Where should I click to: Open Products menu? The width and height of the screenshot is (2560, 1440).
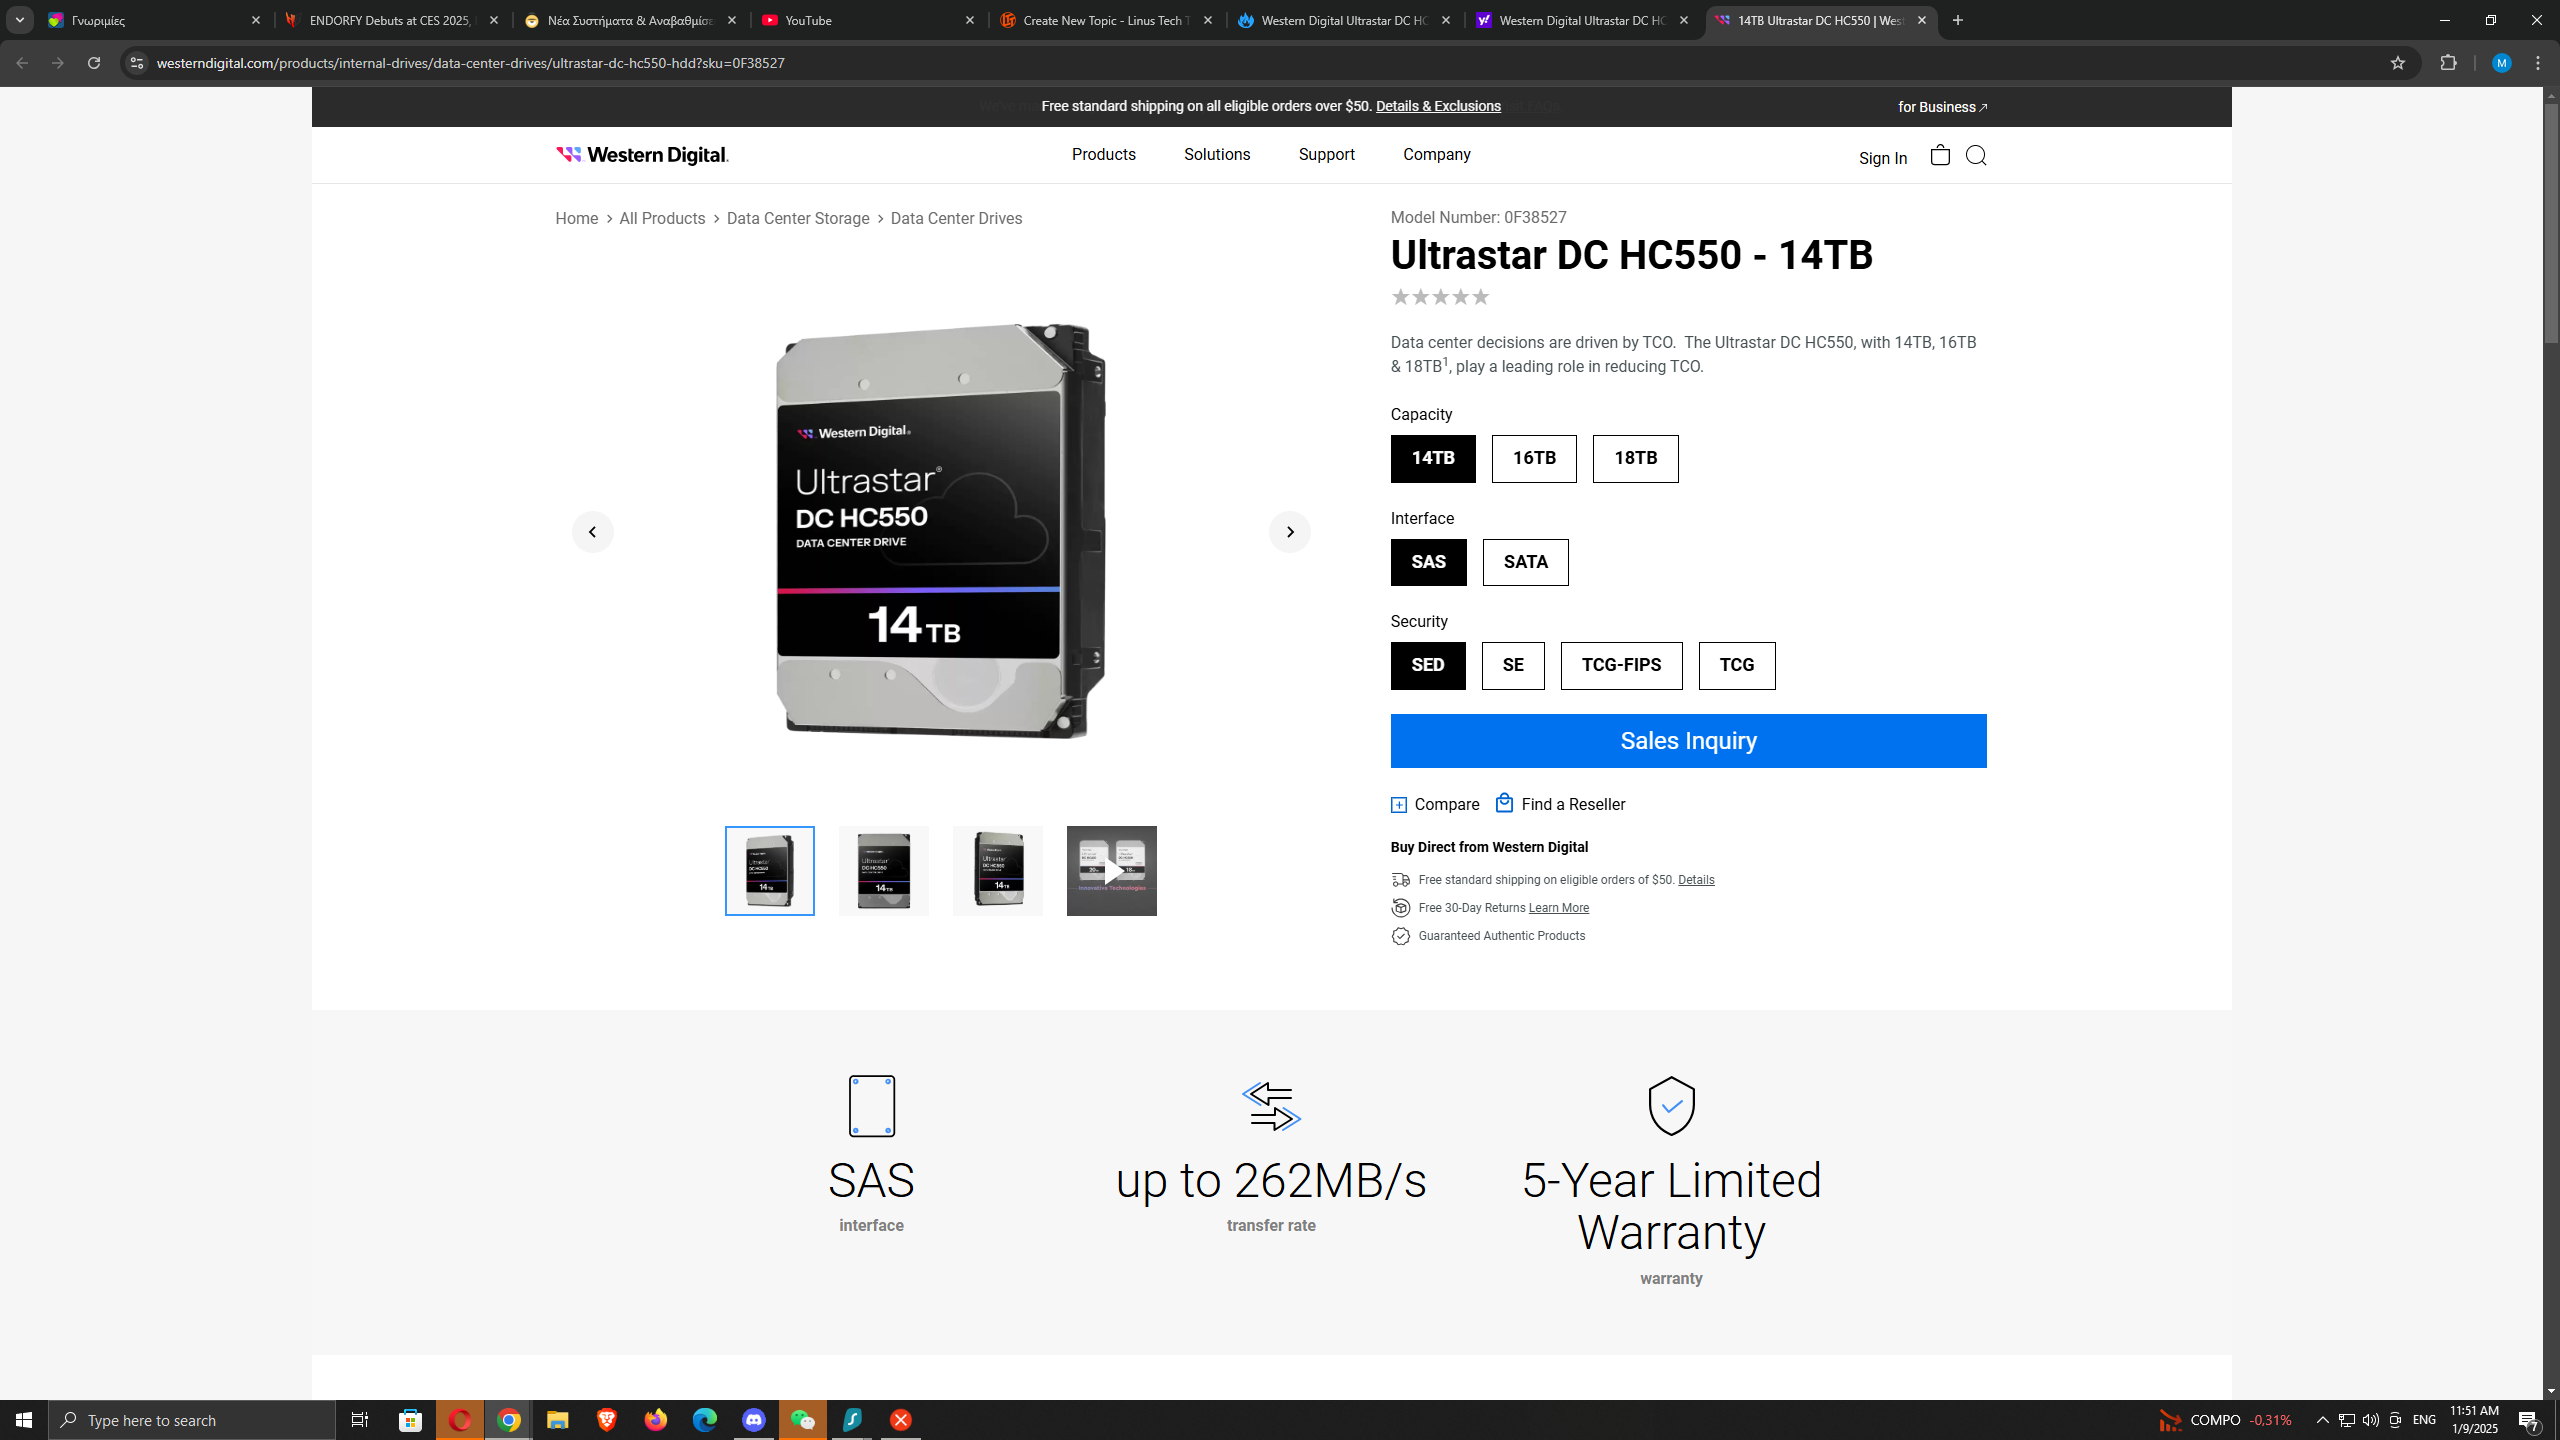pyautogui.click(x=1104, y=155)
